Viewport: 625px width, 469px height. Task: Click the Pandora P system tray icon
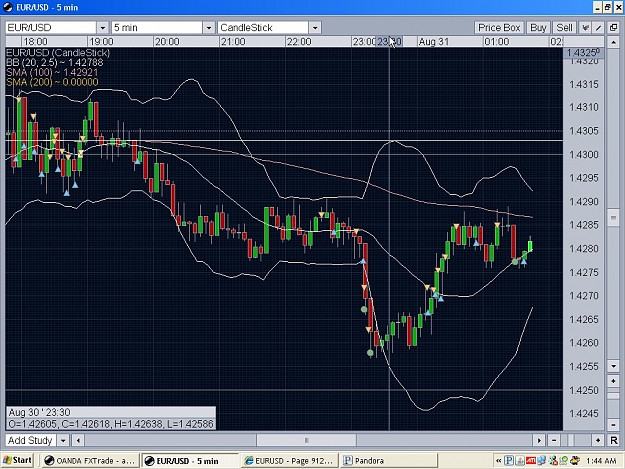point(509,461)
